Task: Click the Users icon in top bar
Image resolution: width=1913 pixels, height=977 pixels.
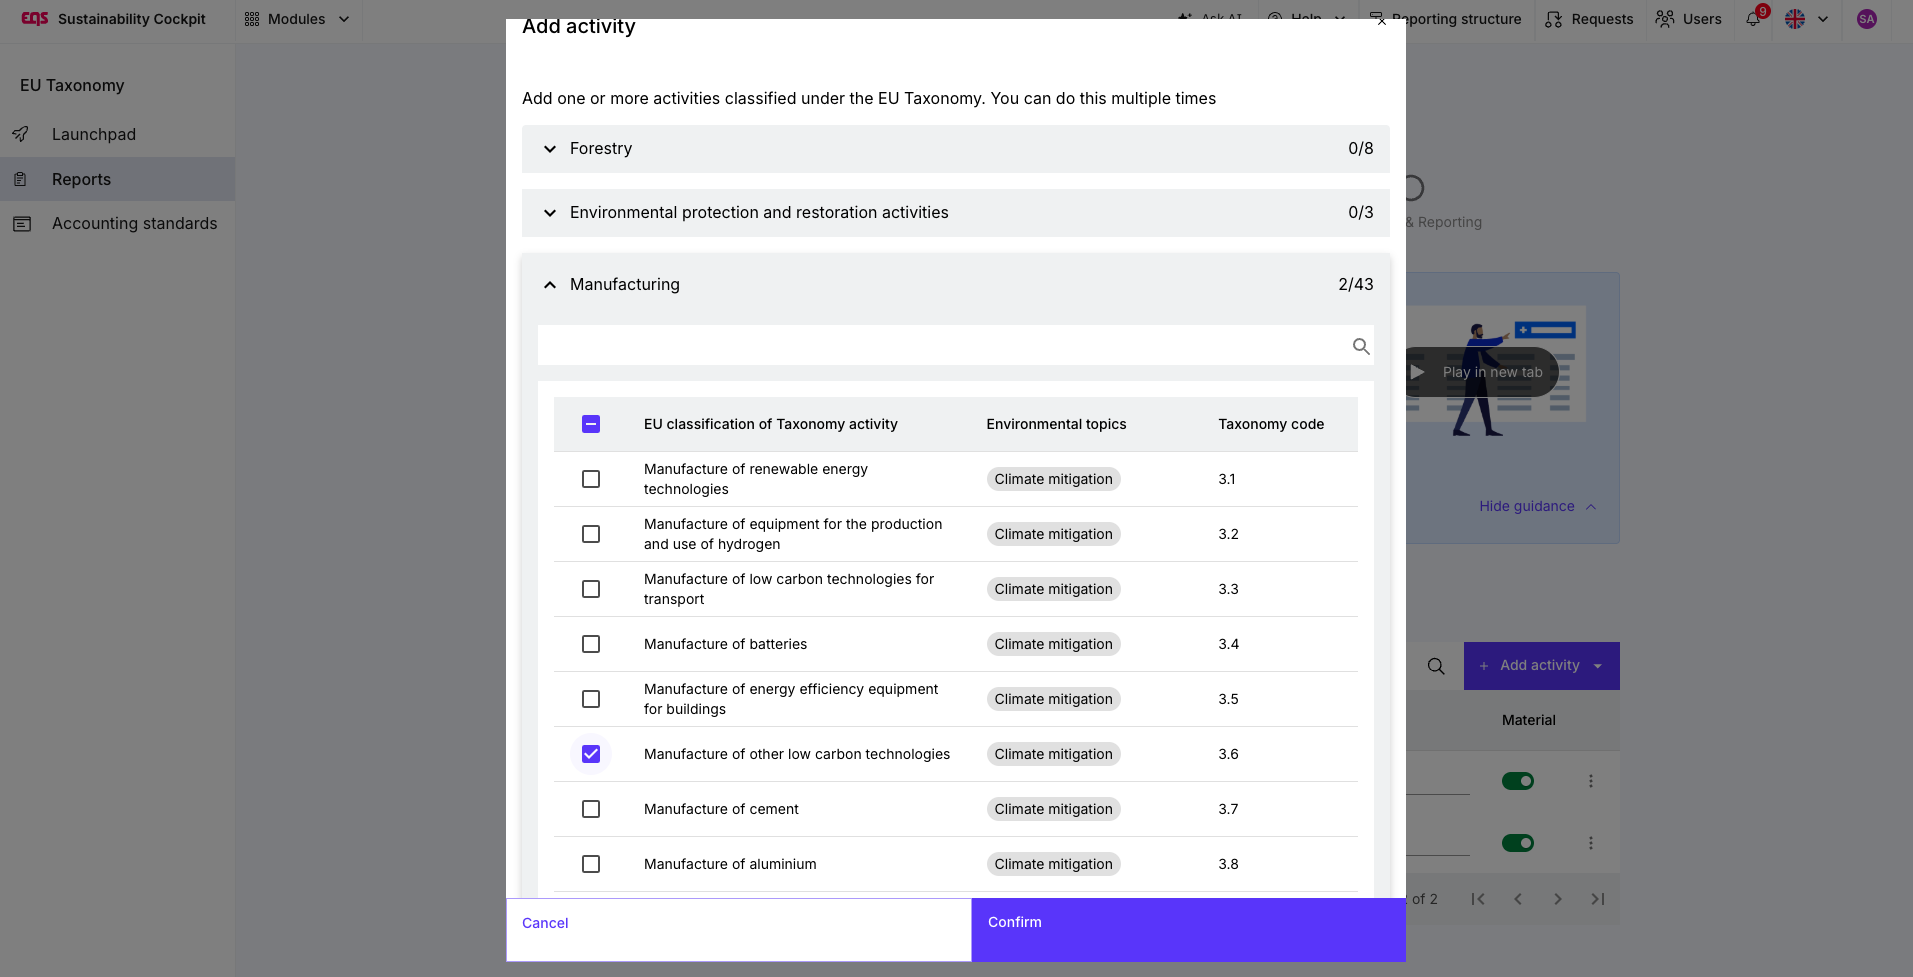Action: pyautogui.click(x=1665, y=19)
